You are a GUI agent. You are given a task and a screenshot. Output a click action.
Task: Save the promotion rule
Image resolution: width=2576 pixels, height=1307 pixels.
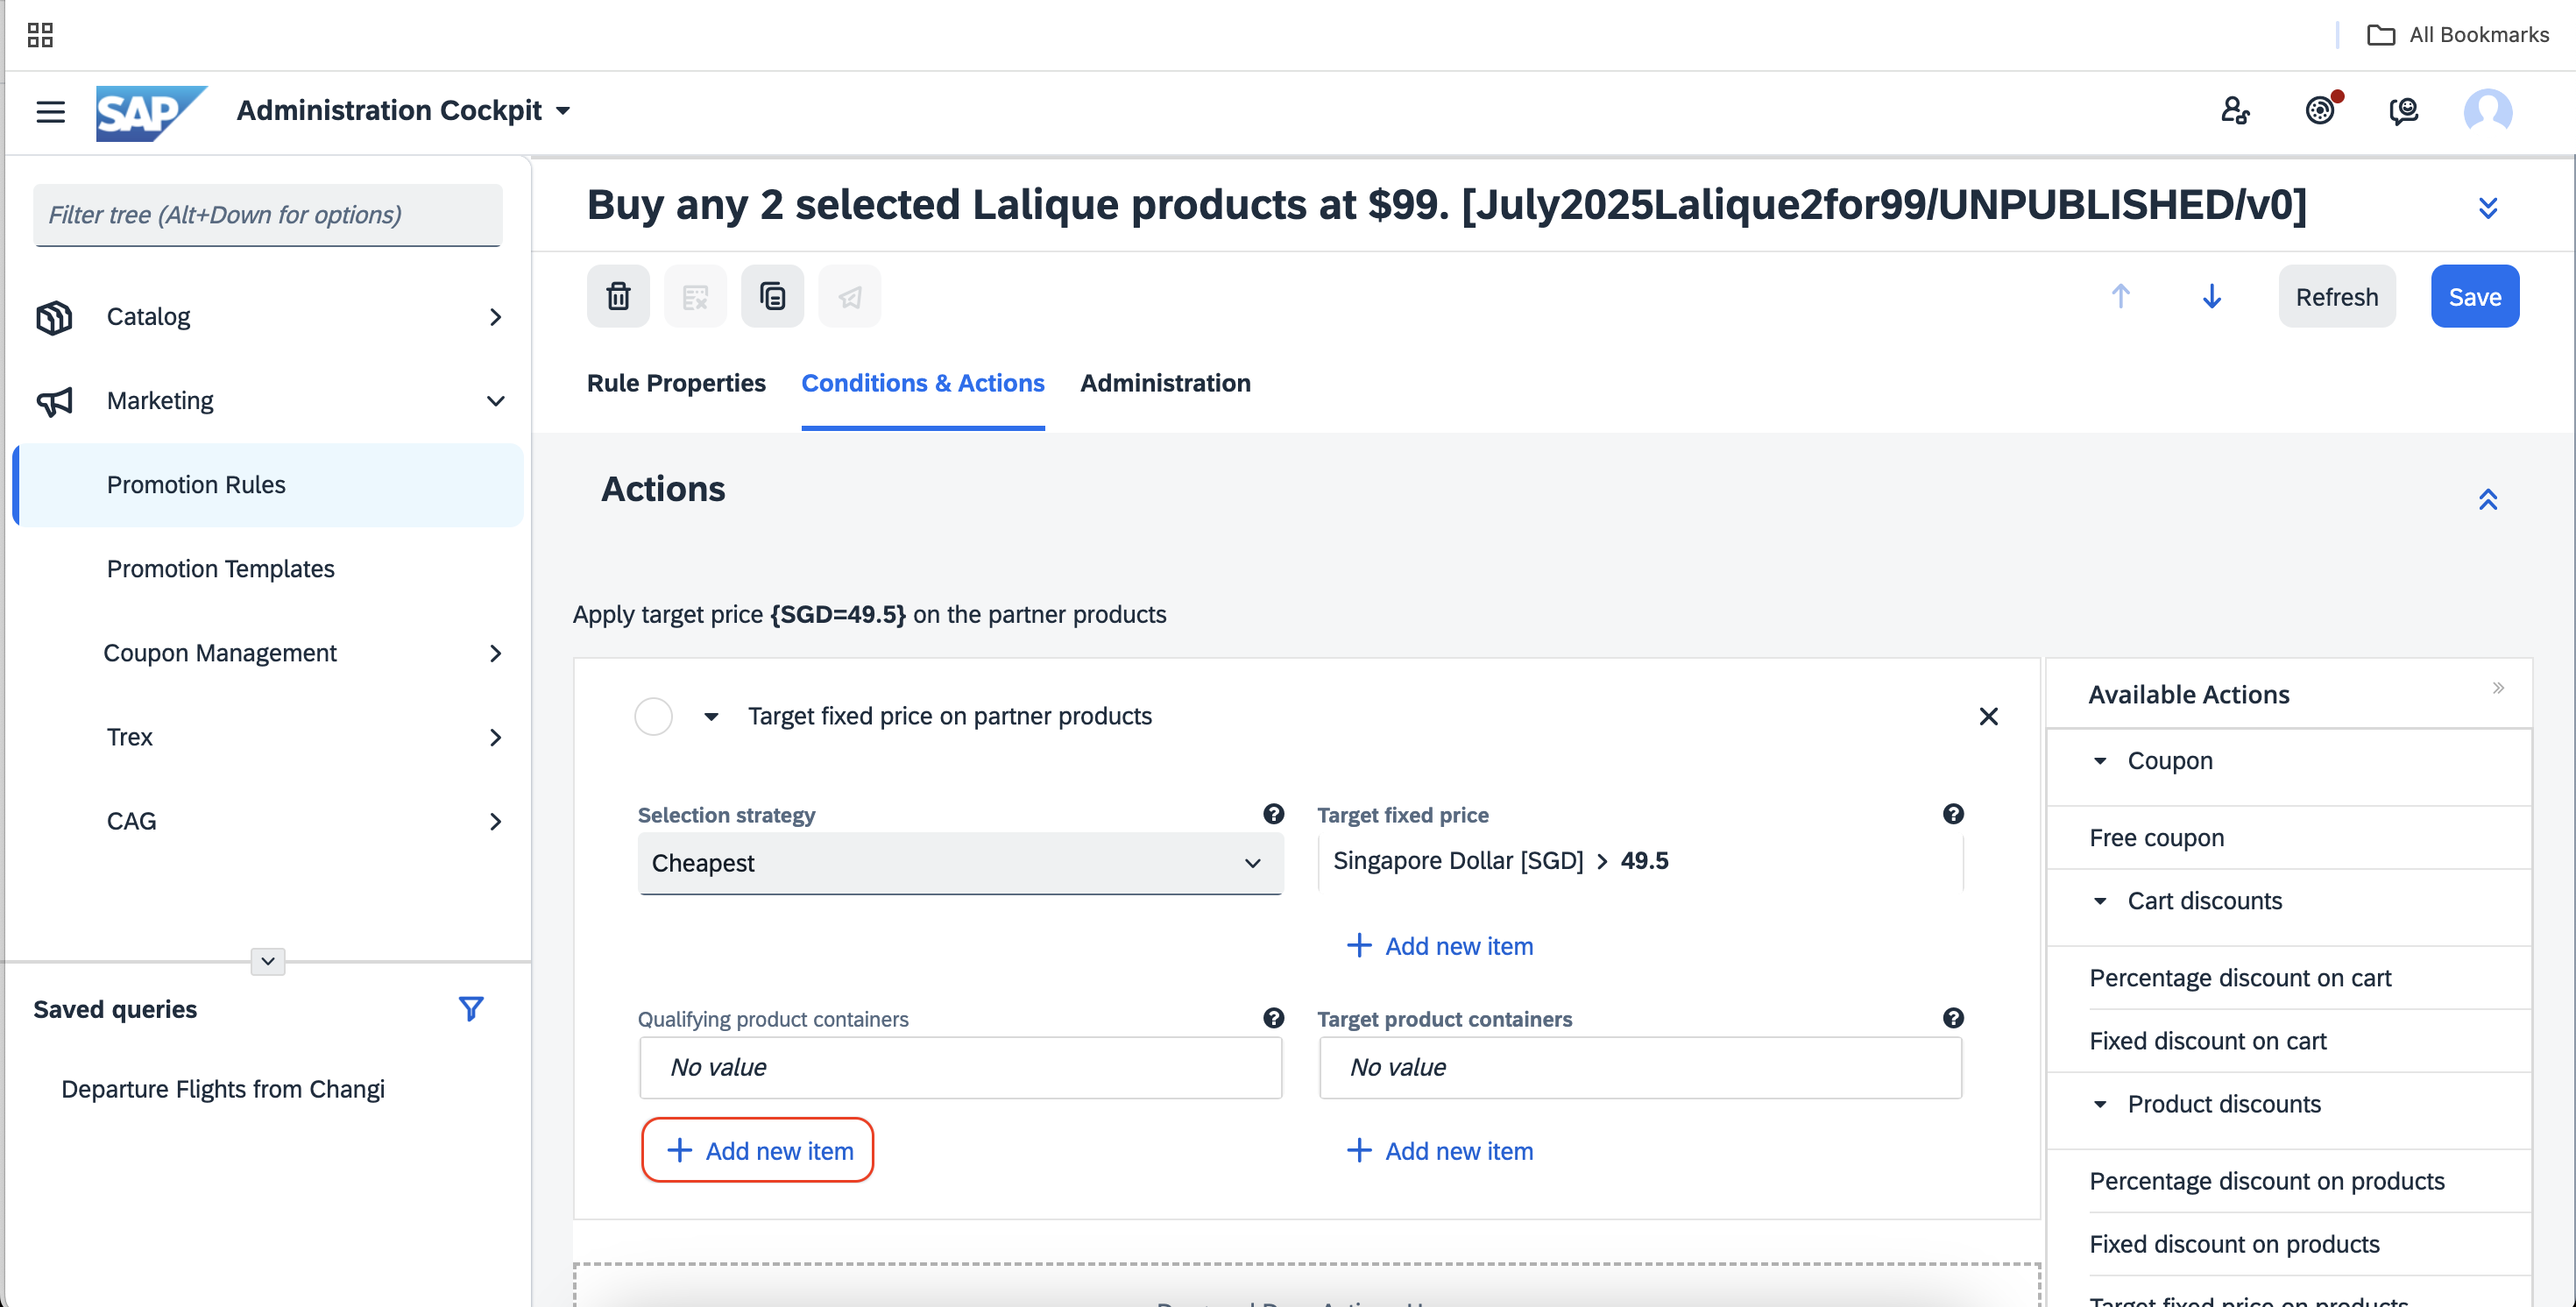2475,296
